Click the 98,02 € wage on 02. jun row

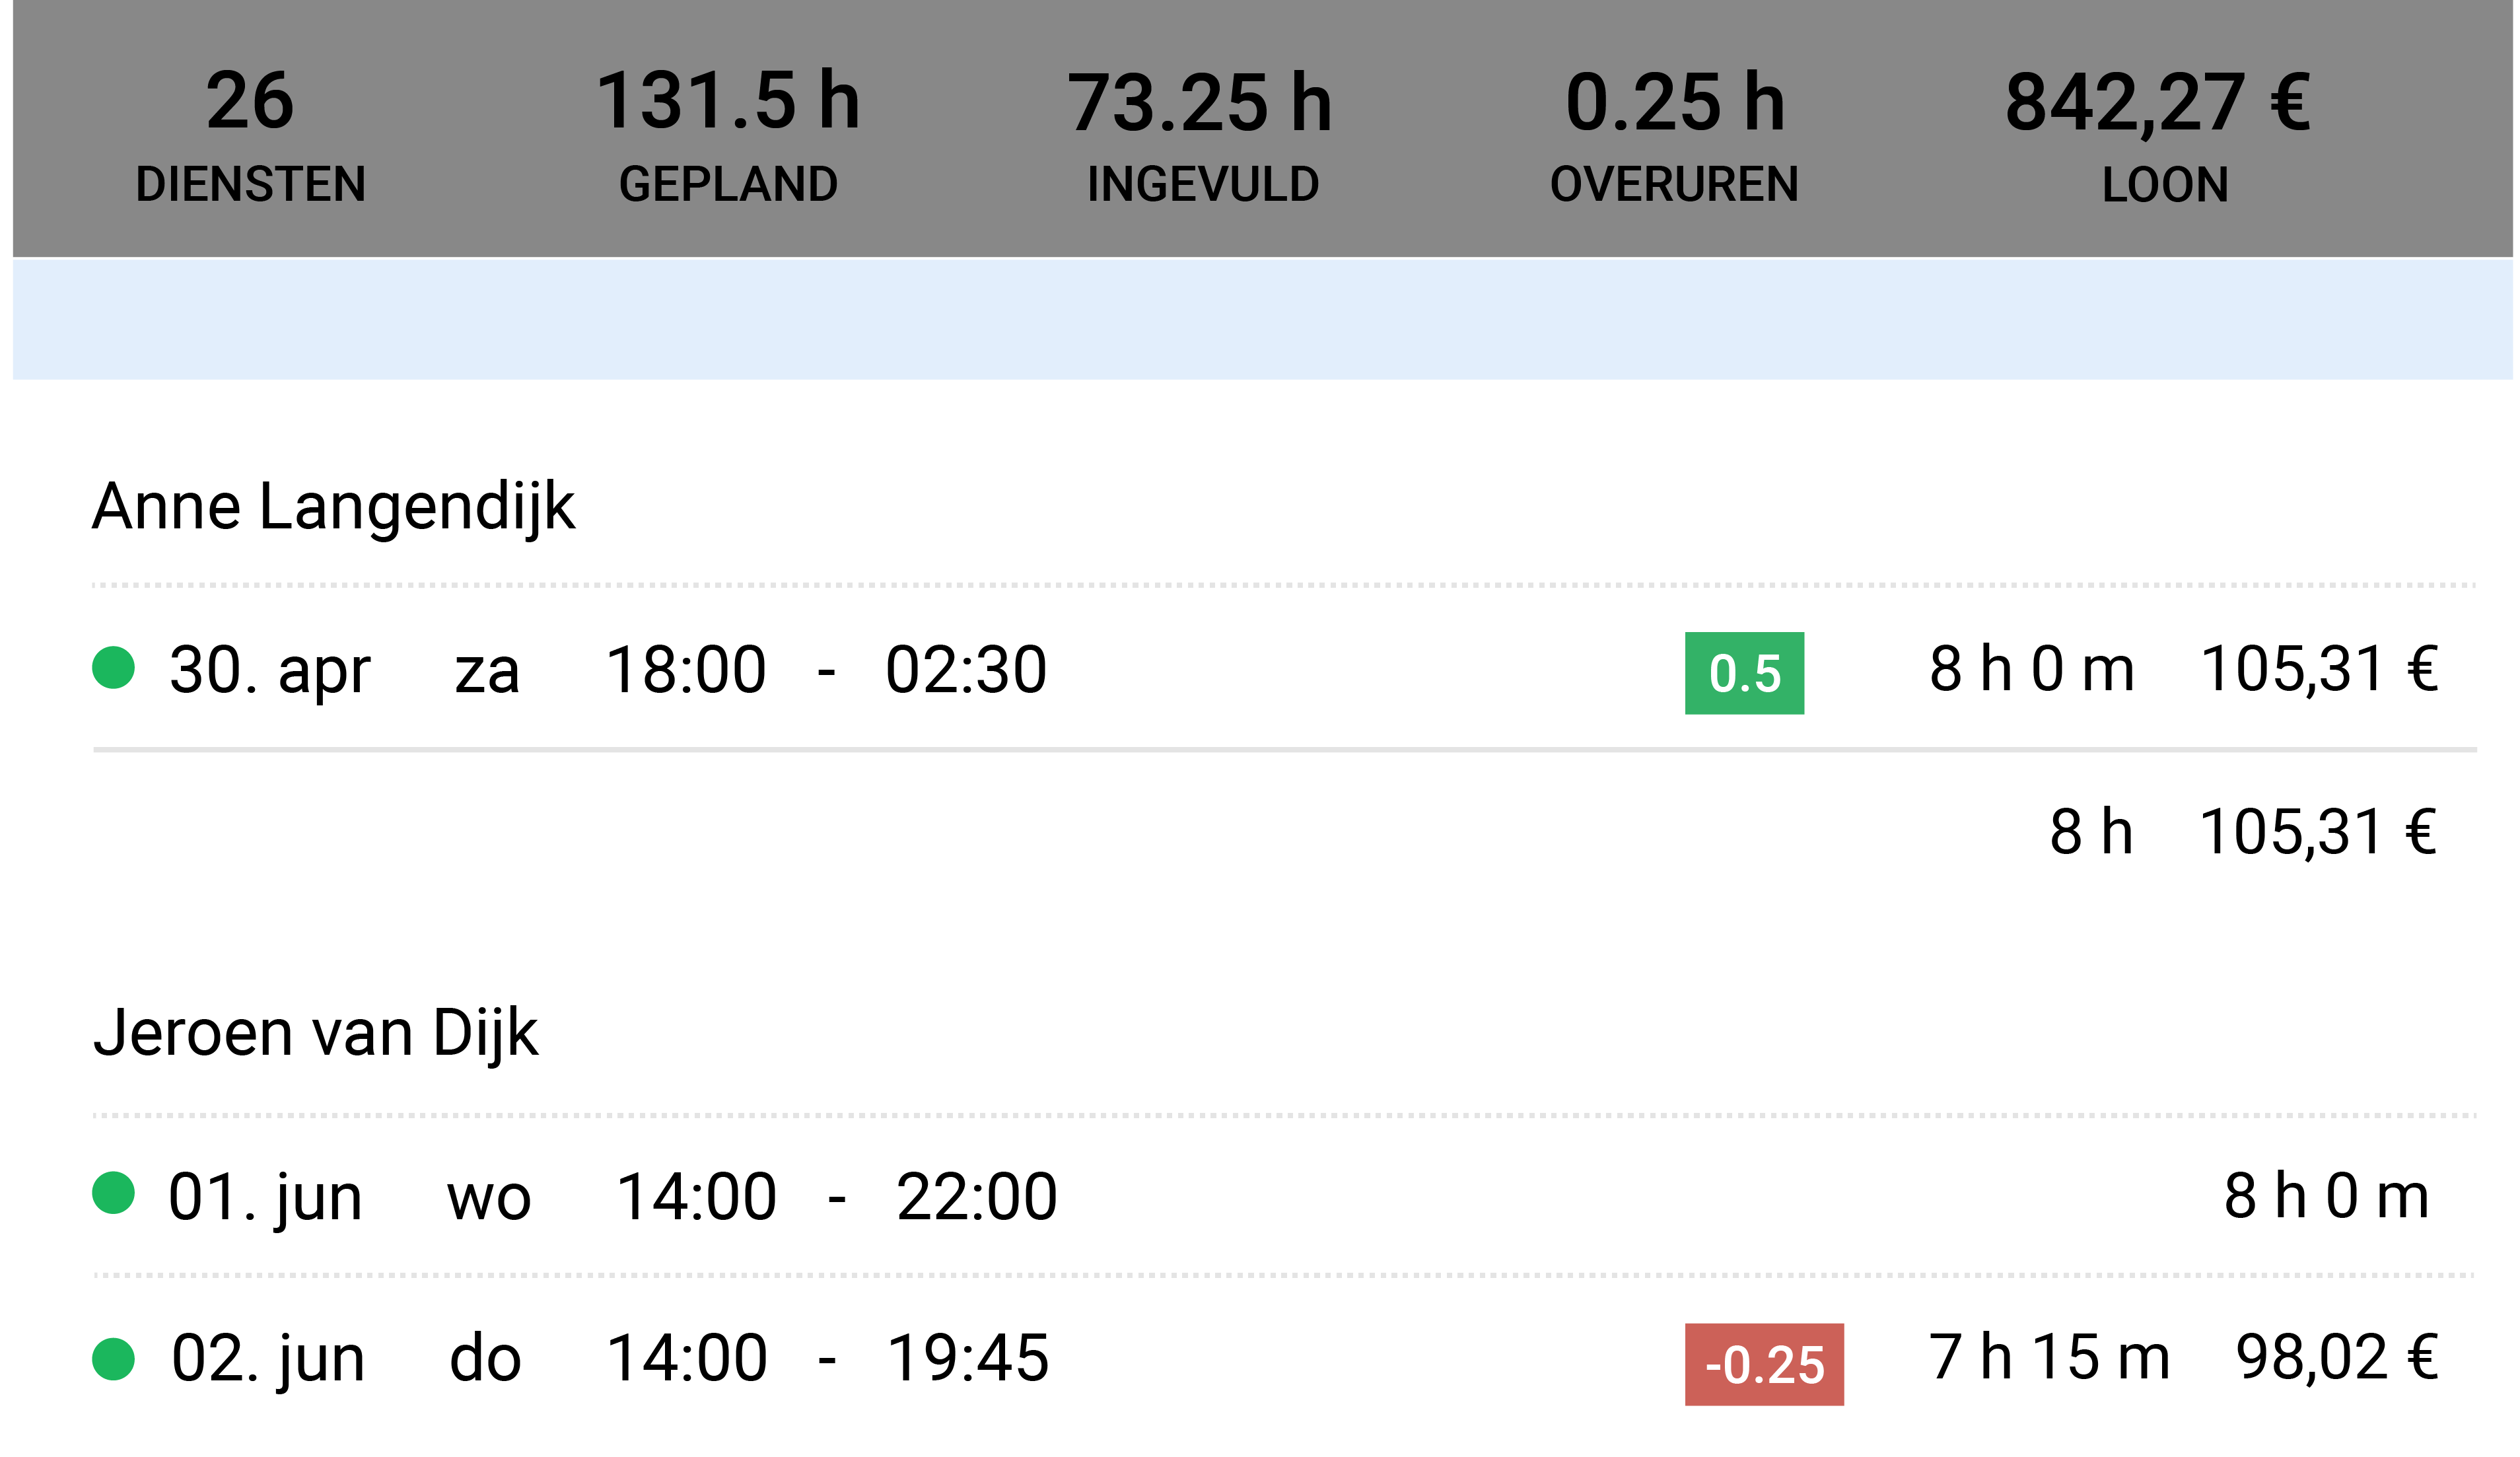tap(2337, 1357)
